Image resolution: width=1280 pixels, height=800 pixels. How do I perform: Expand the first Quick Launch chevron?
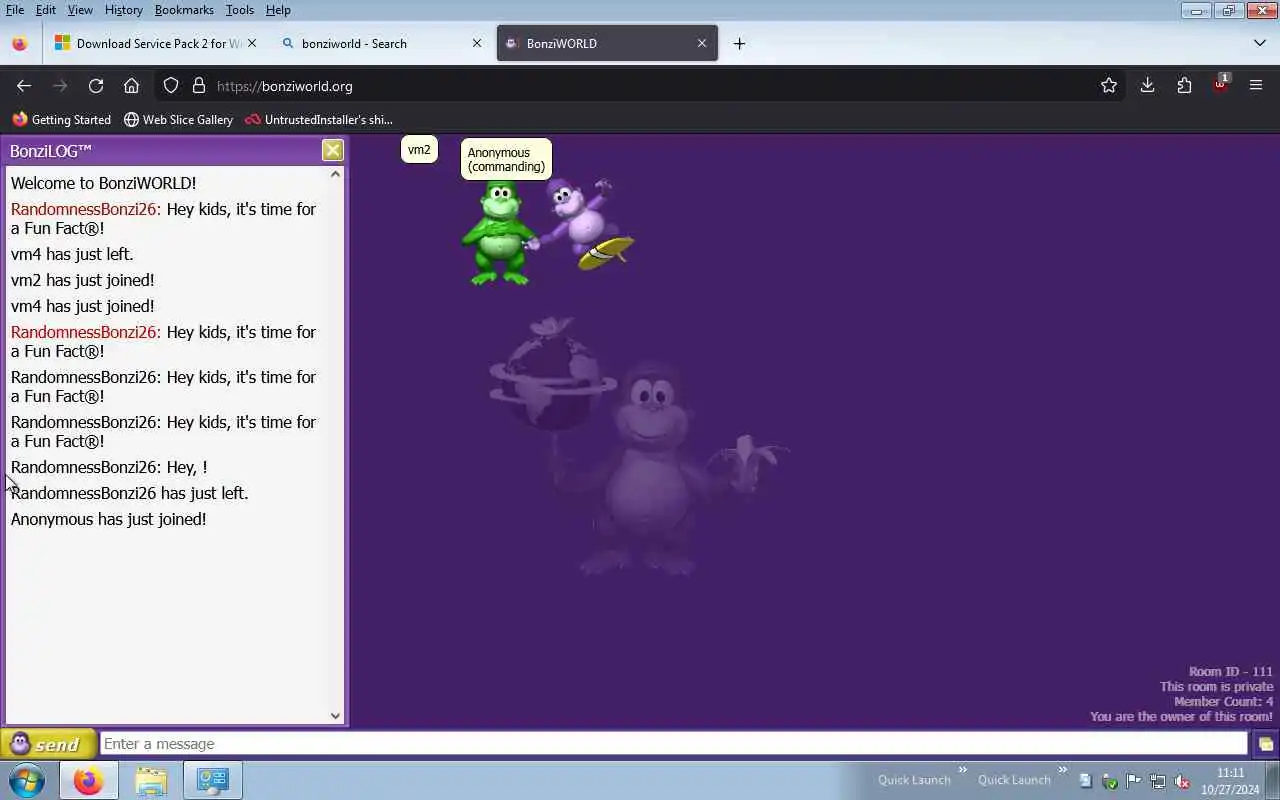tap(962, 770)
